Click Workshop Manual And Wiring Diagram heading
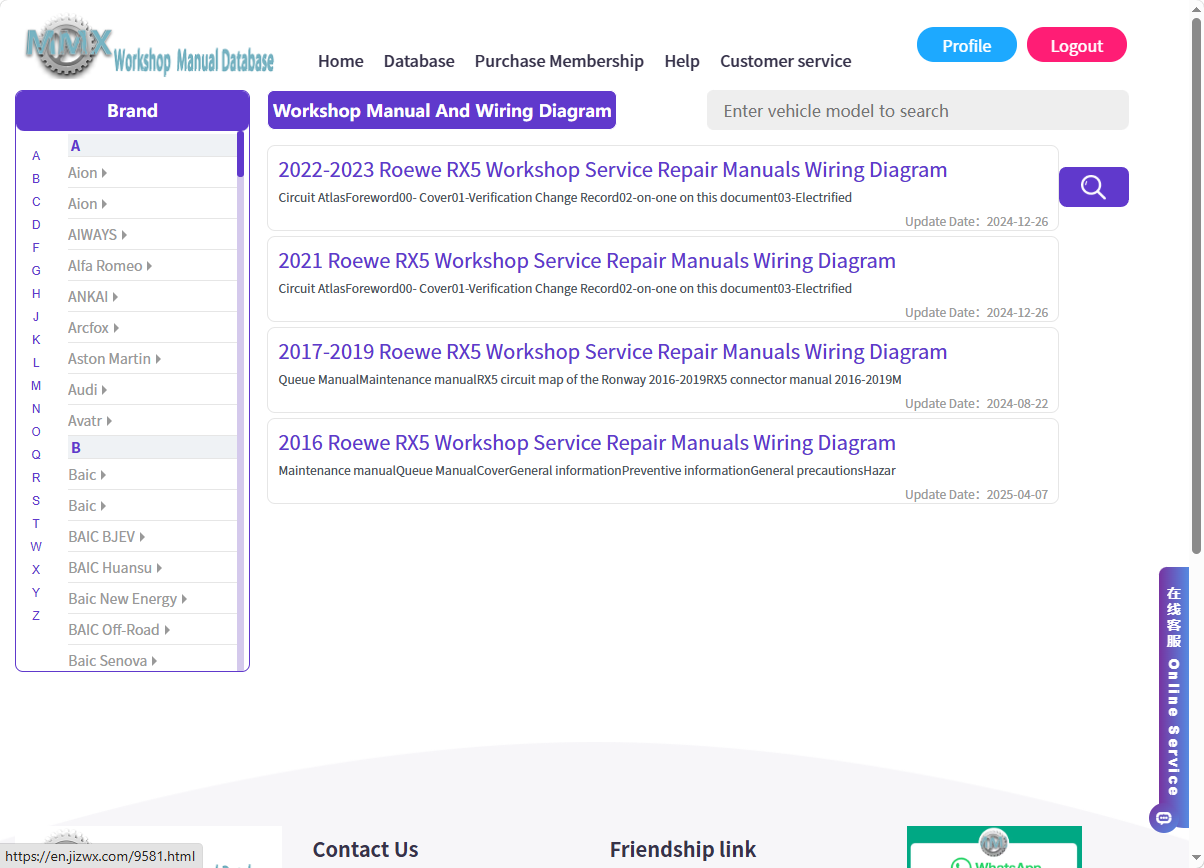This screenshot has width=1204, height=868. click(x=442, y=110)
